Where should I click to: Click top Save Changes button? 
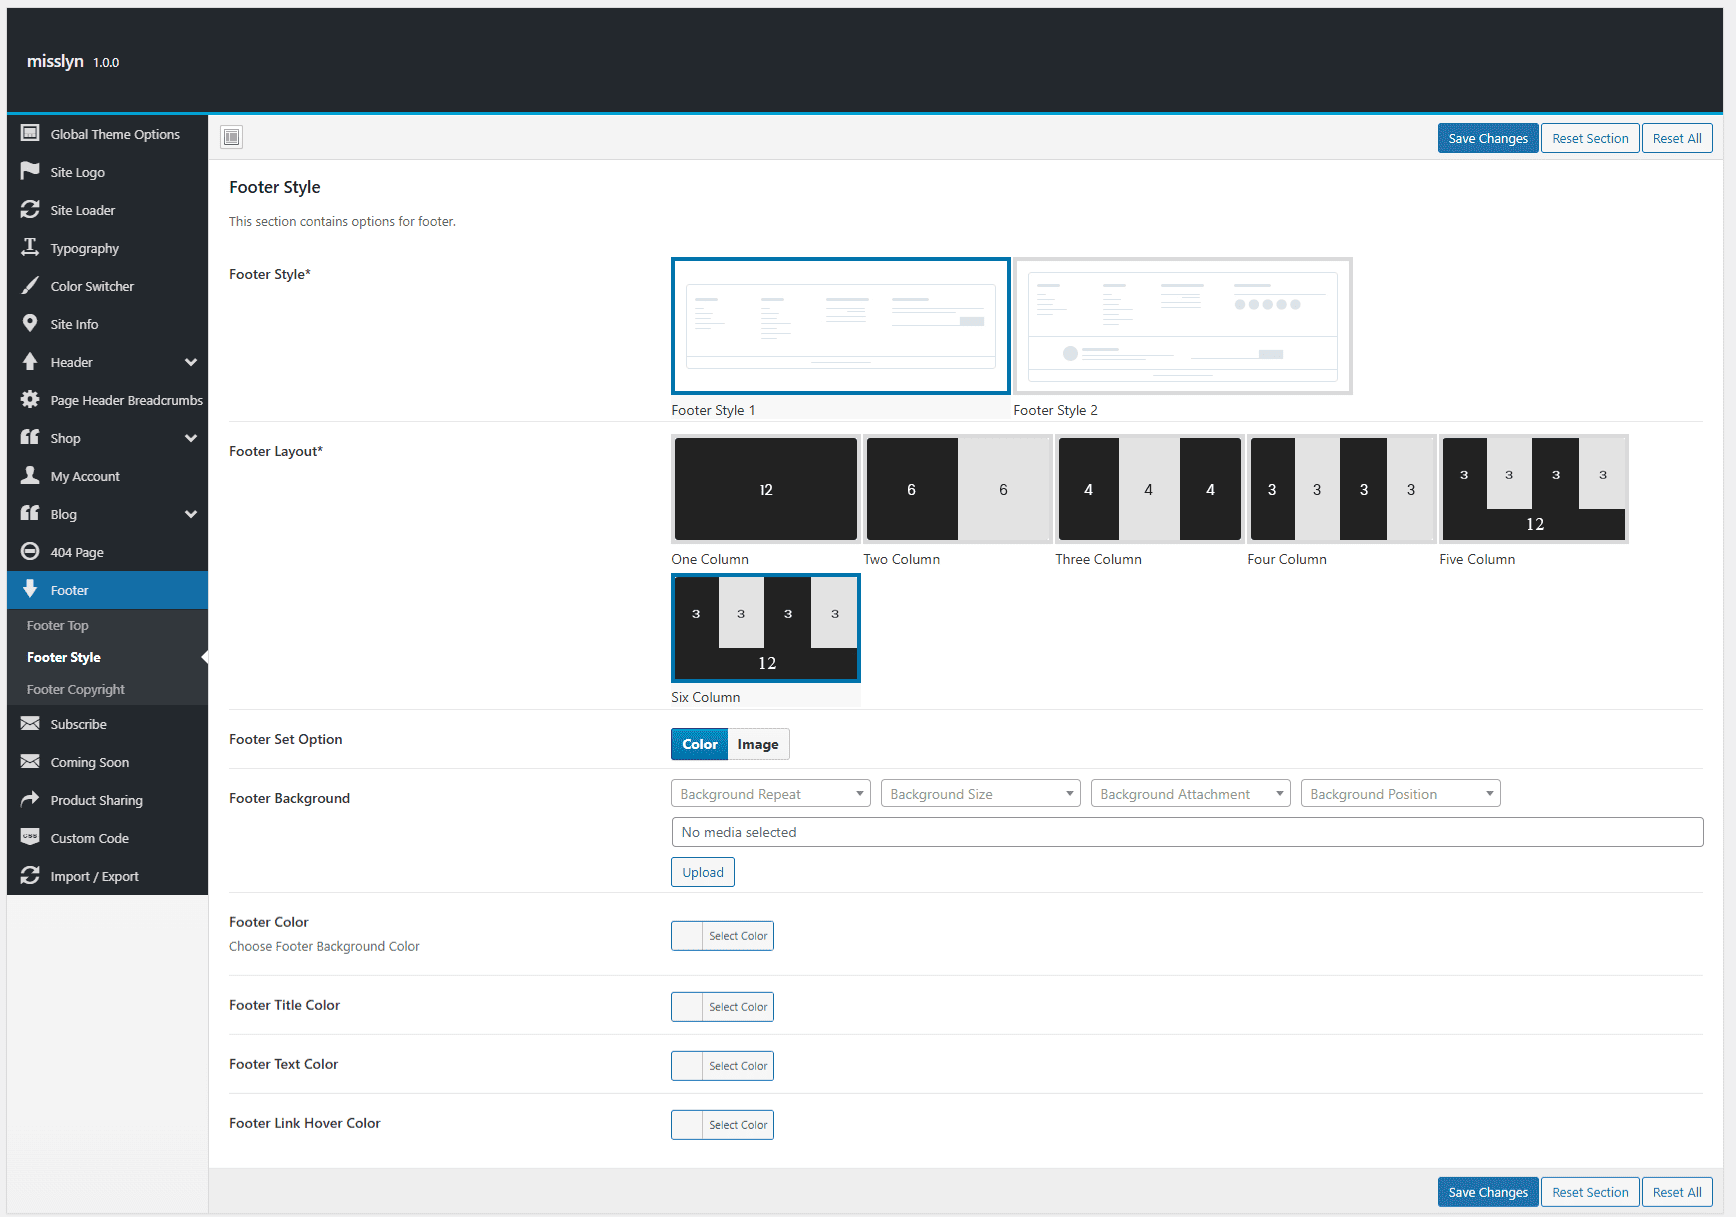[1488, 138]
